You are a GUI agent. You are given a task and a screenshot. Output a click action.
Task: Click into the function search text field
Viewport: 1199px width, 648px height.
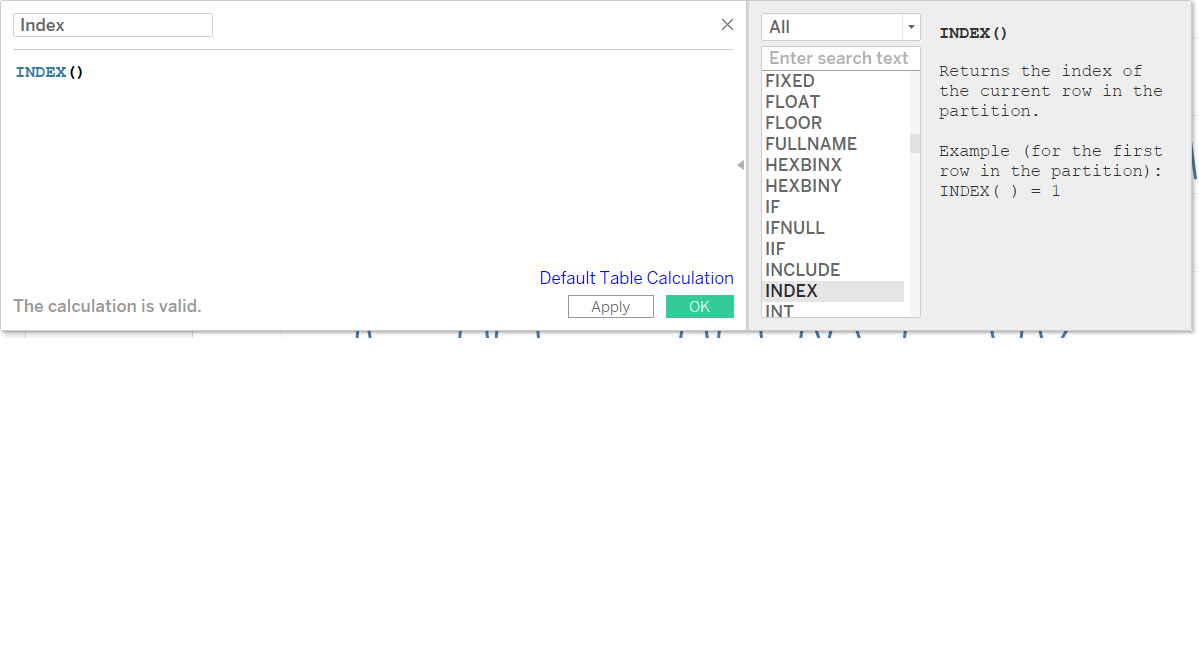(840, 57)
